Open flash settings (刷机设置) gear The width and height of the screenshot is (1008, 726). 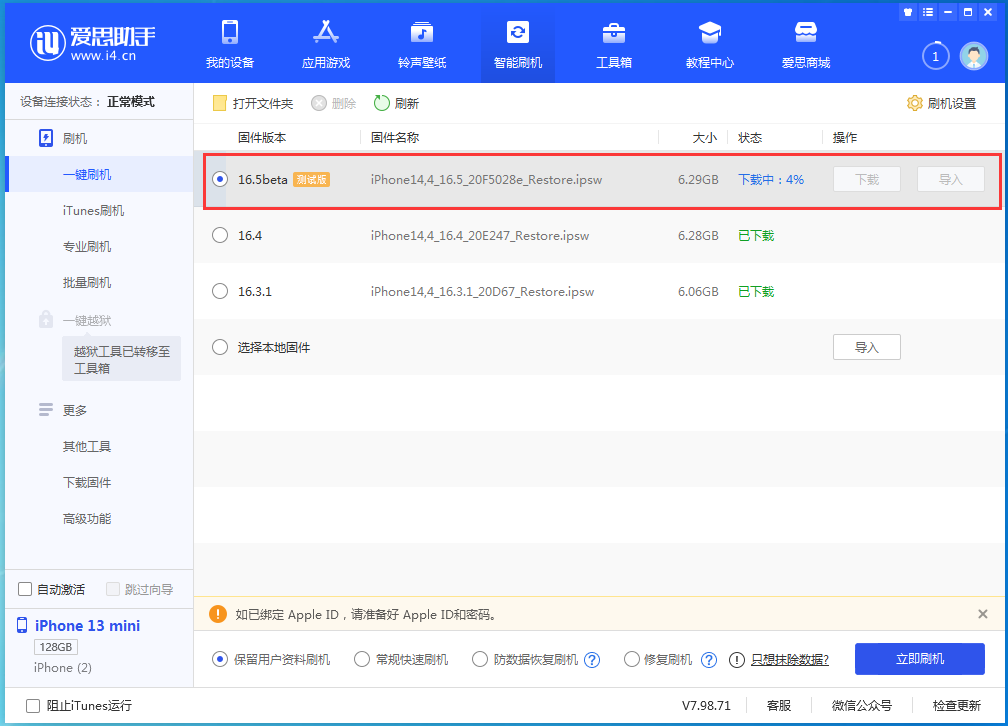pos(941,104)
